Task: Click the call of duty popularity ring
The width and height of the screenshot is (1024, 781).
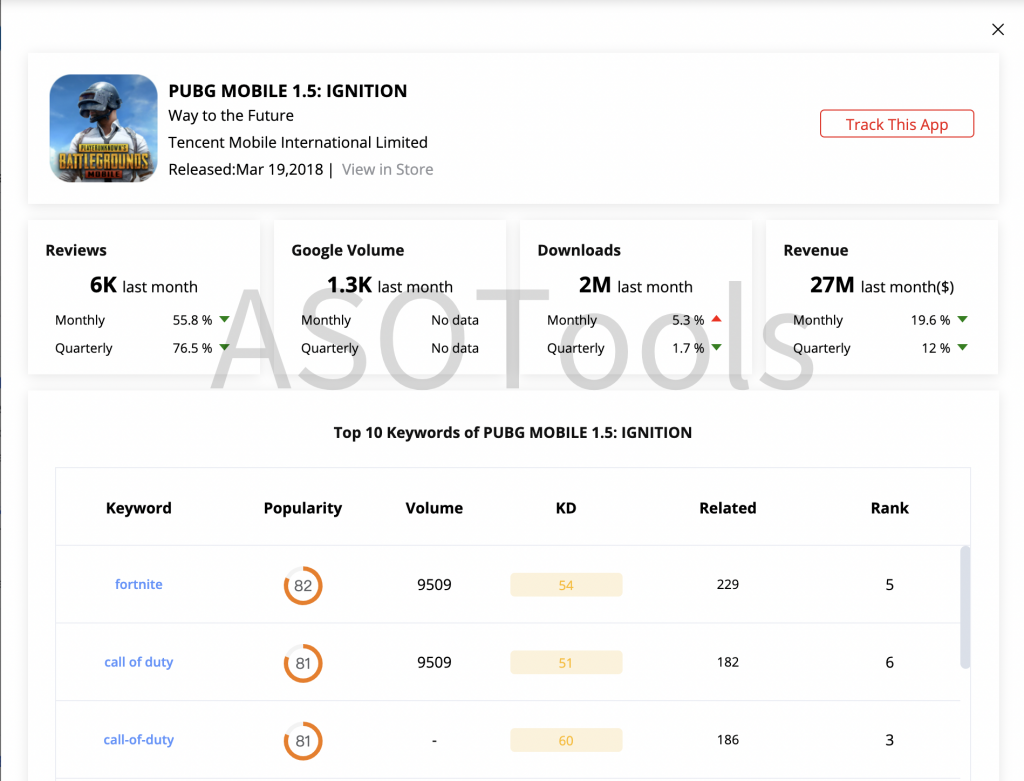Action: coord(303,663)
